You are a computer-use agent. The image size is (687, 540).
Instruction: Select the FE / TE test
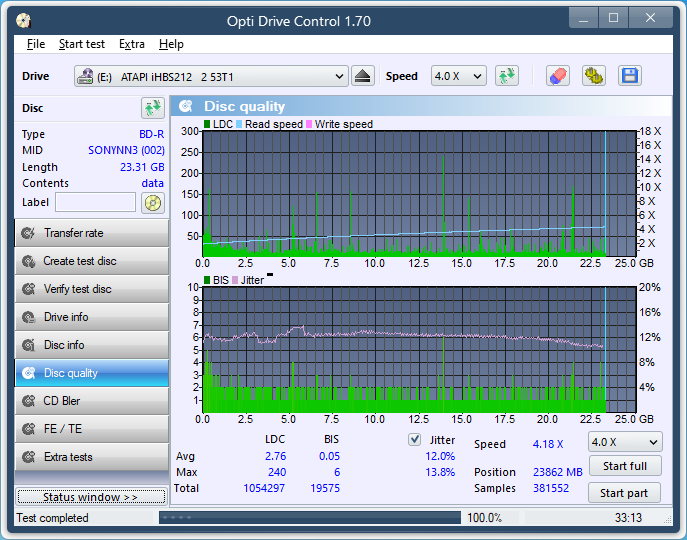coord(91,429)
